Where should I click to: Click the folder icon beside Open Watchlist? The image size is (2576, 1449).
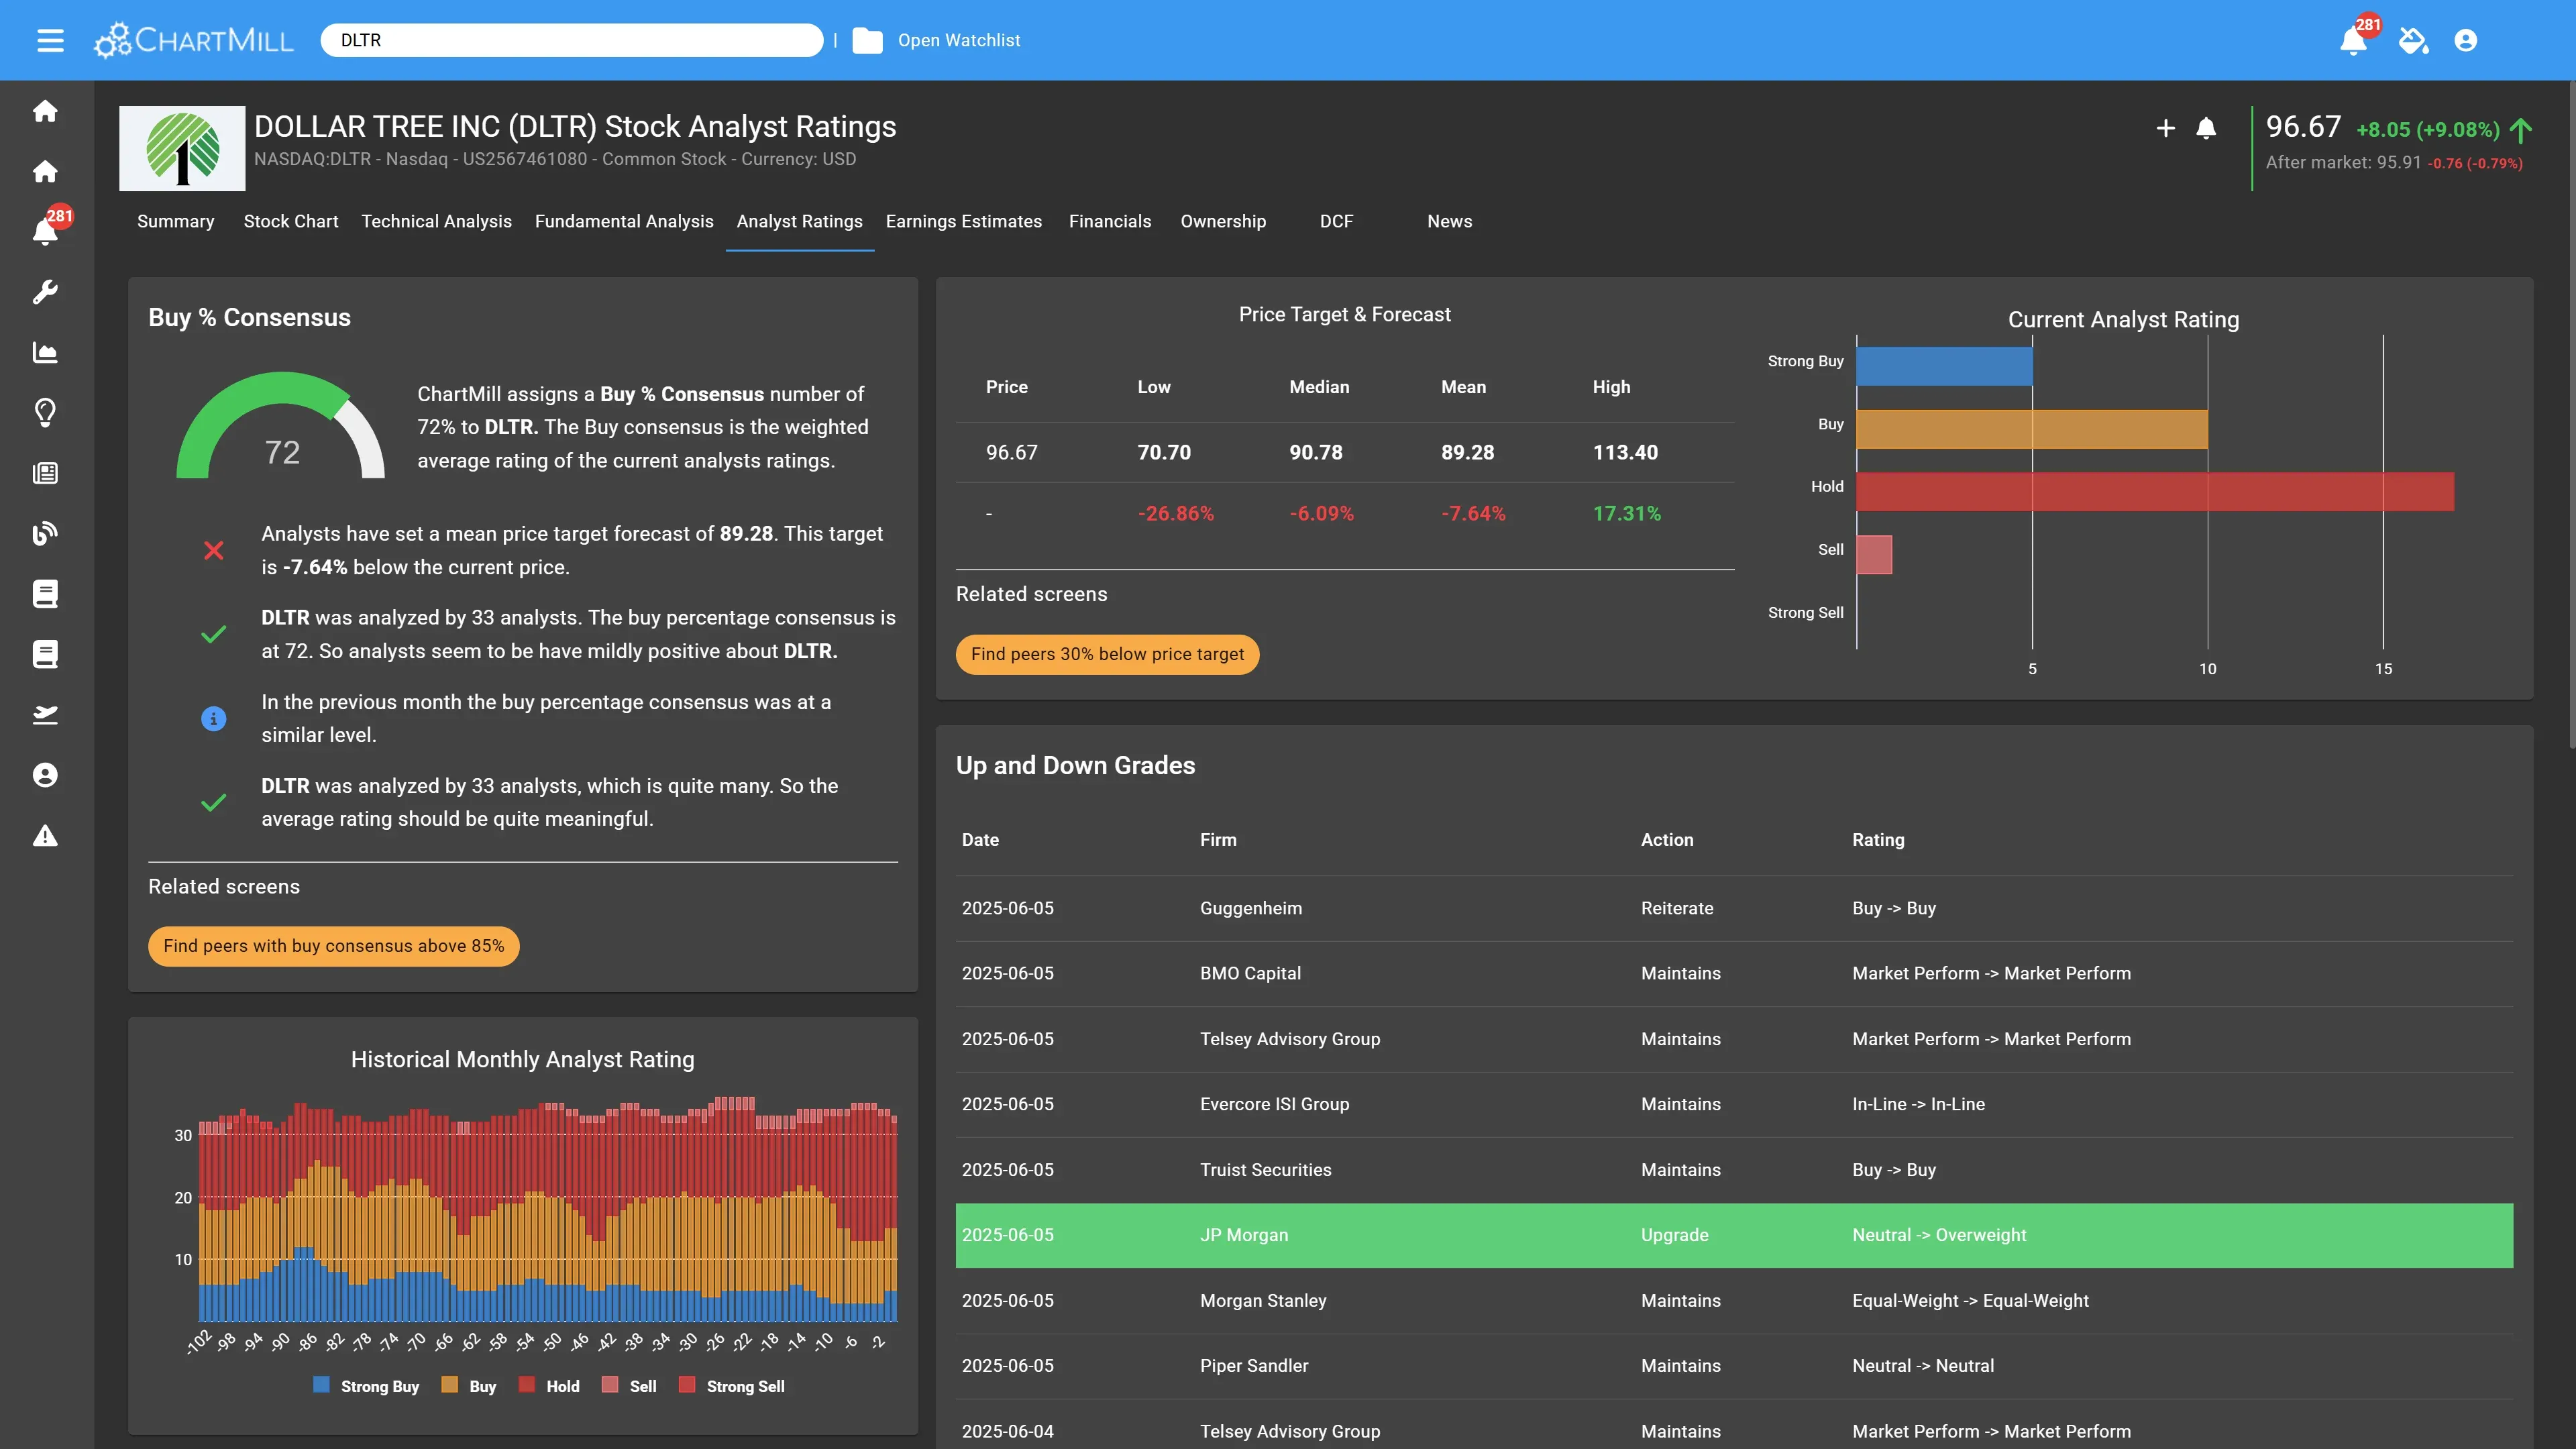[x=867, y=40]
